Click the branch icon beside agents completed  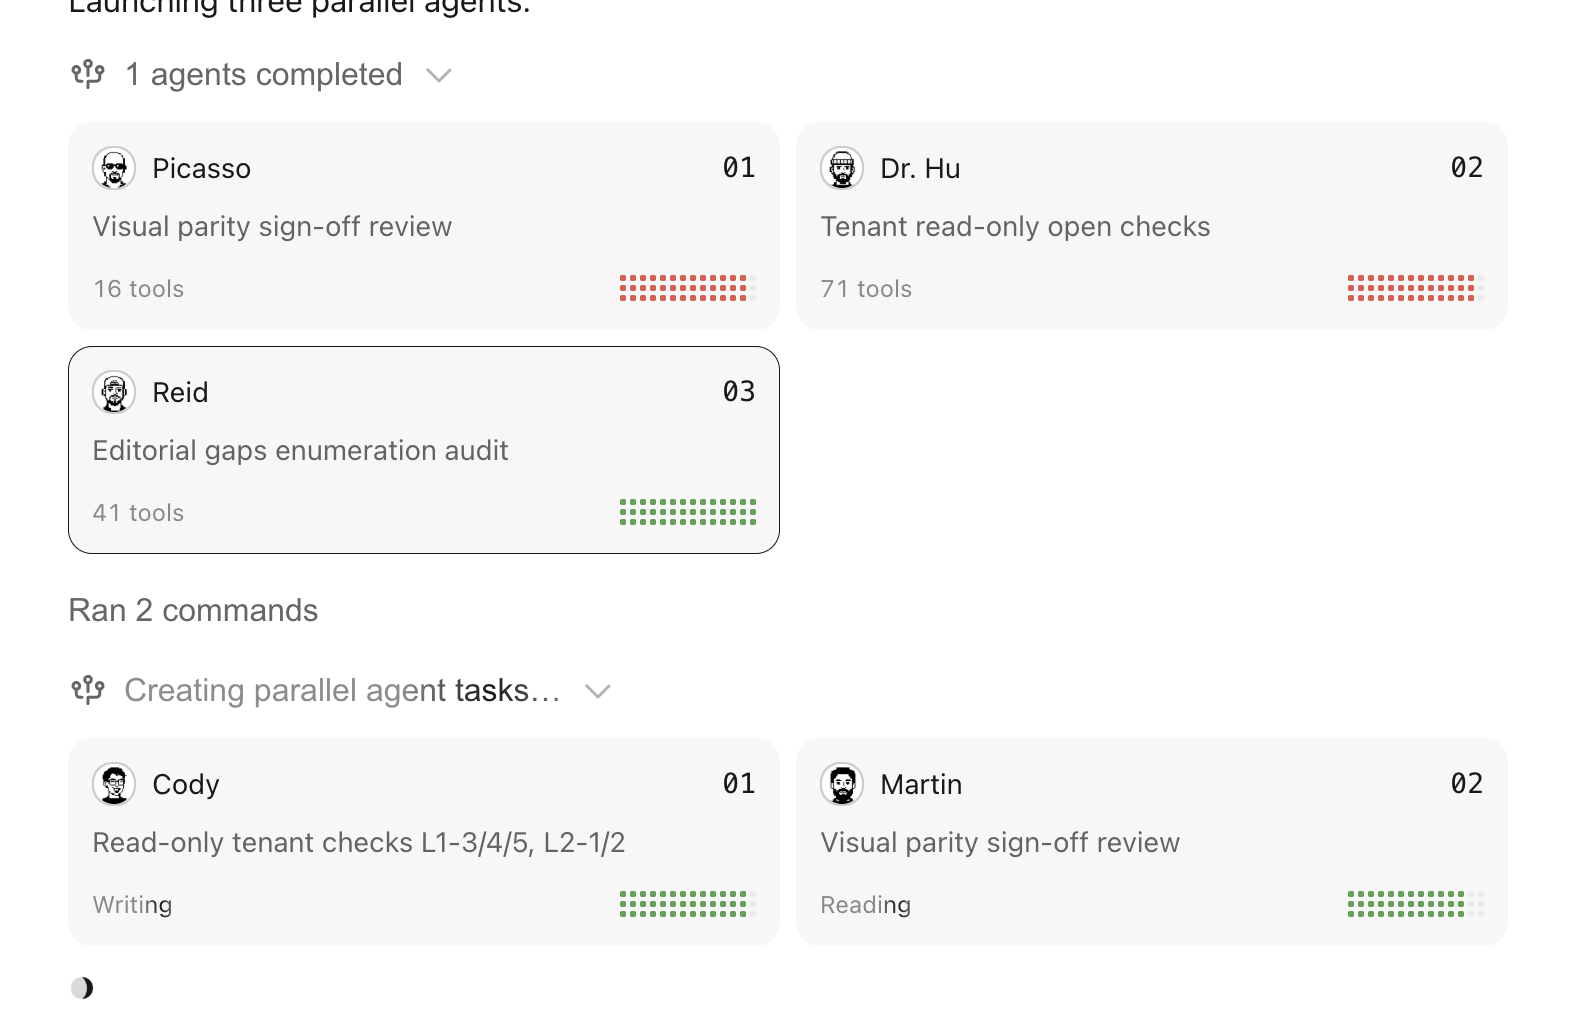[x=88, y=74]
